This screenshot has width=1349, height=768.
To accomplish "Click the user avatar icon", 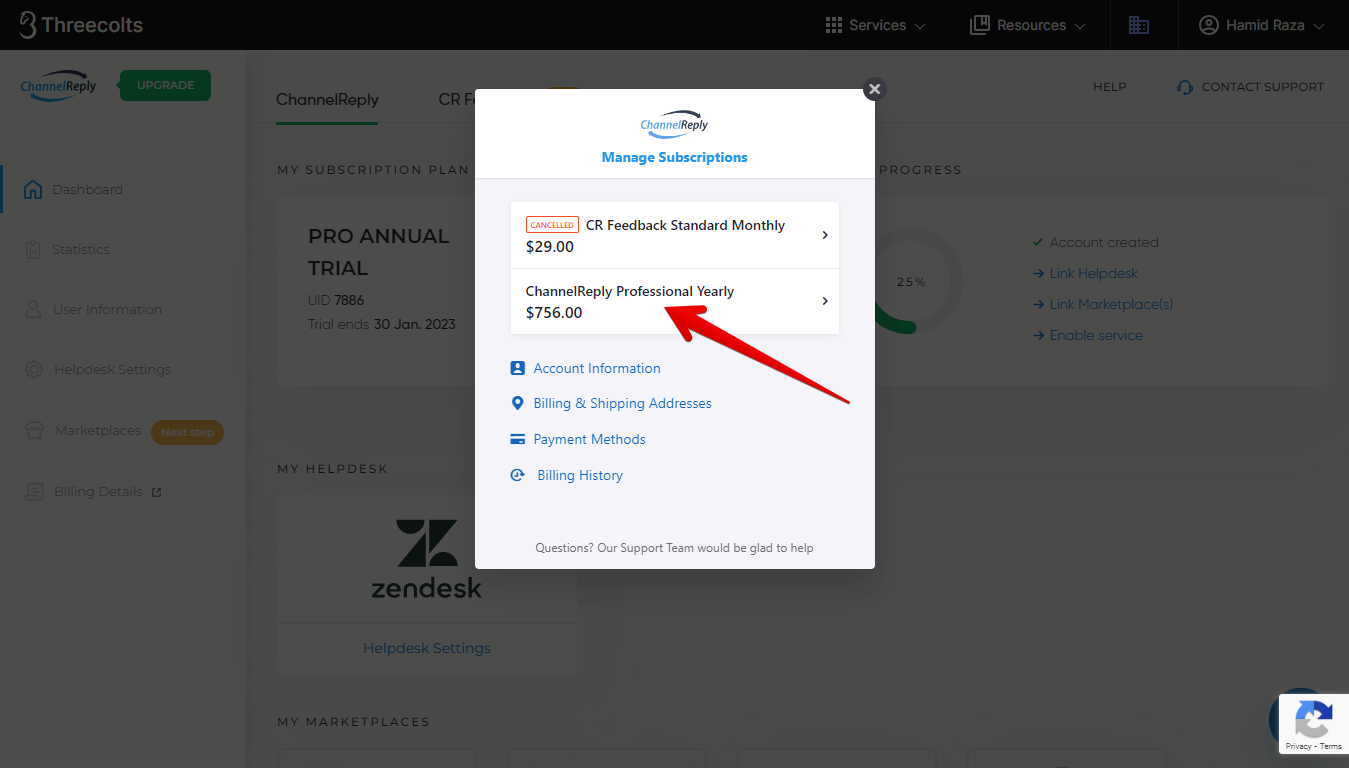I will (1209, 25).
